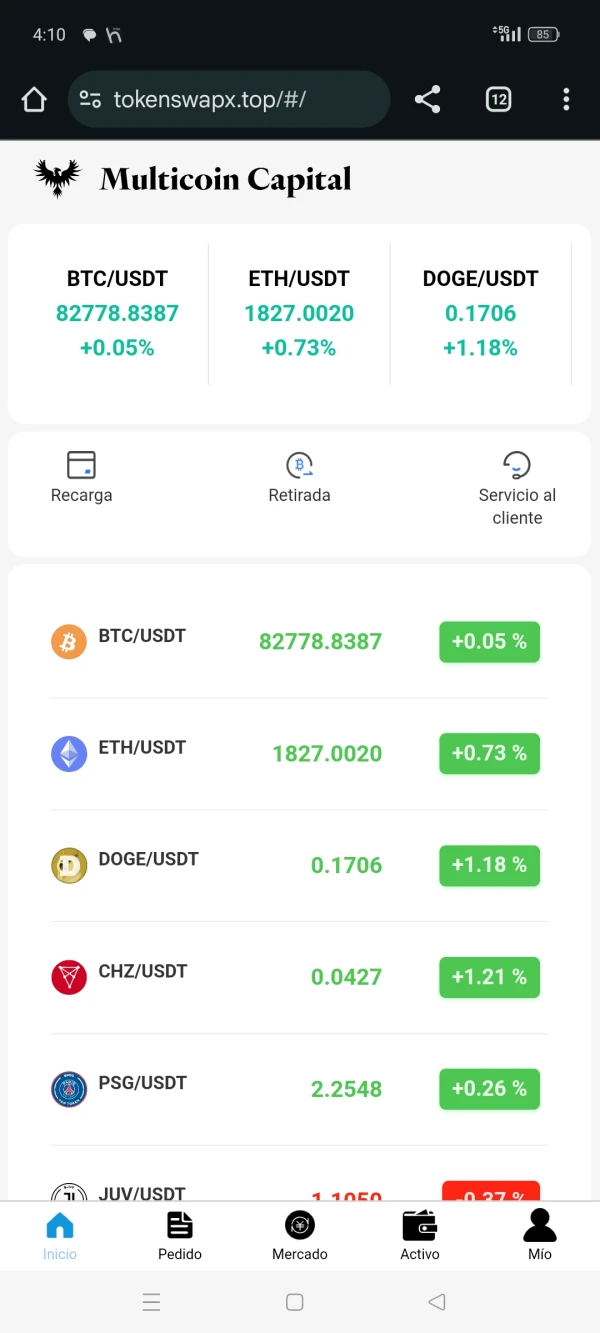Select the Dogecoin coin icon
Viewport: 600px width, 1333px height.
69,865
